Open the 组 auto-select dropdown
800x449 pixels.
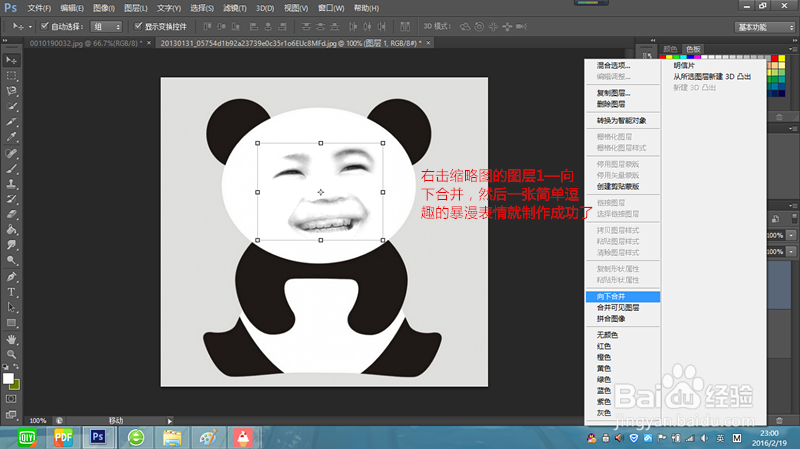point(106,27)
